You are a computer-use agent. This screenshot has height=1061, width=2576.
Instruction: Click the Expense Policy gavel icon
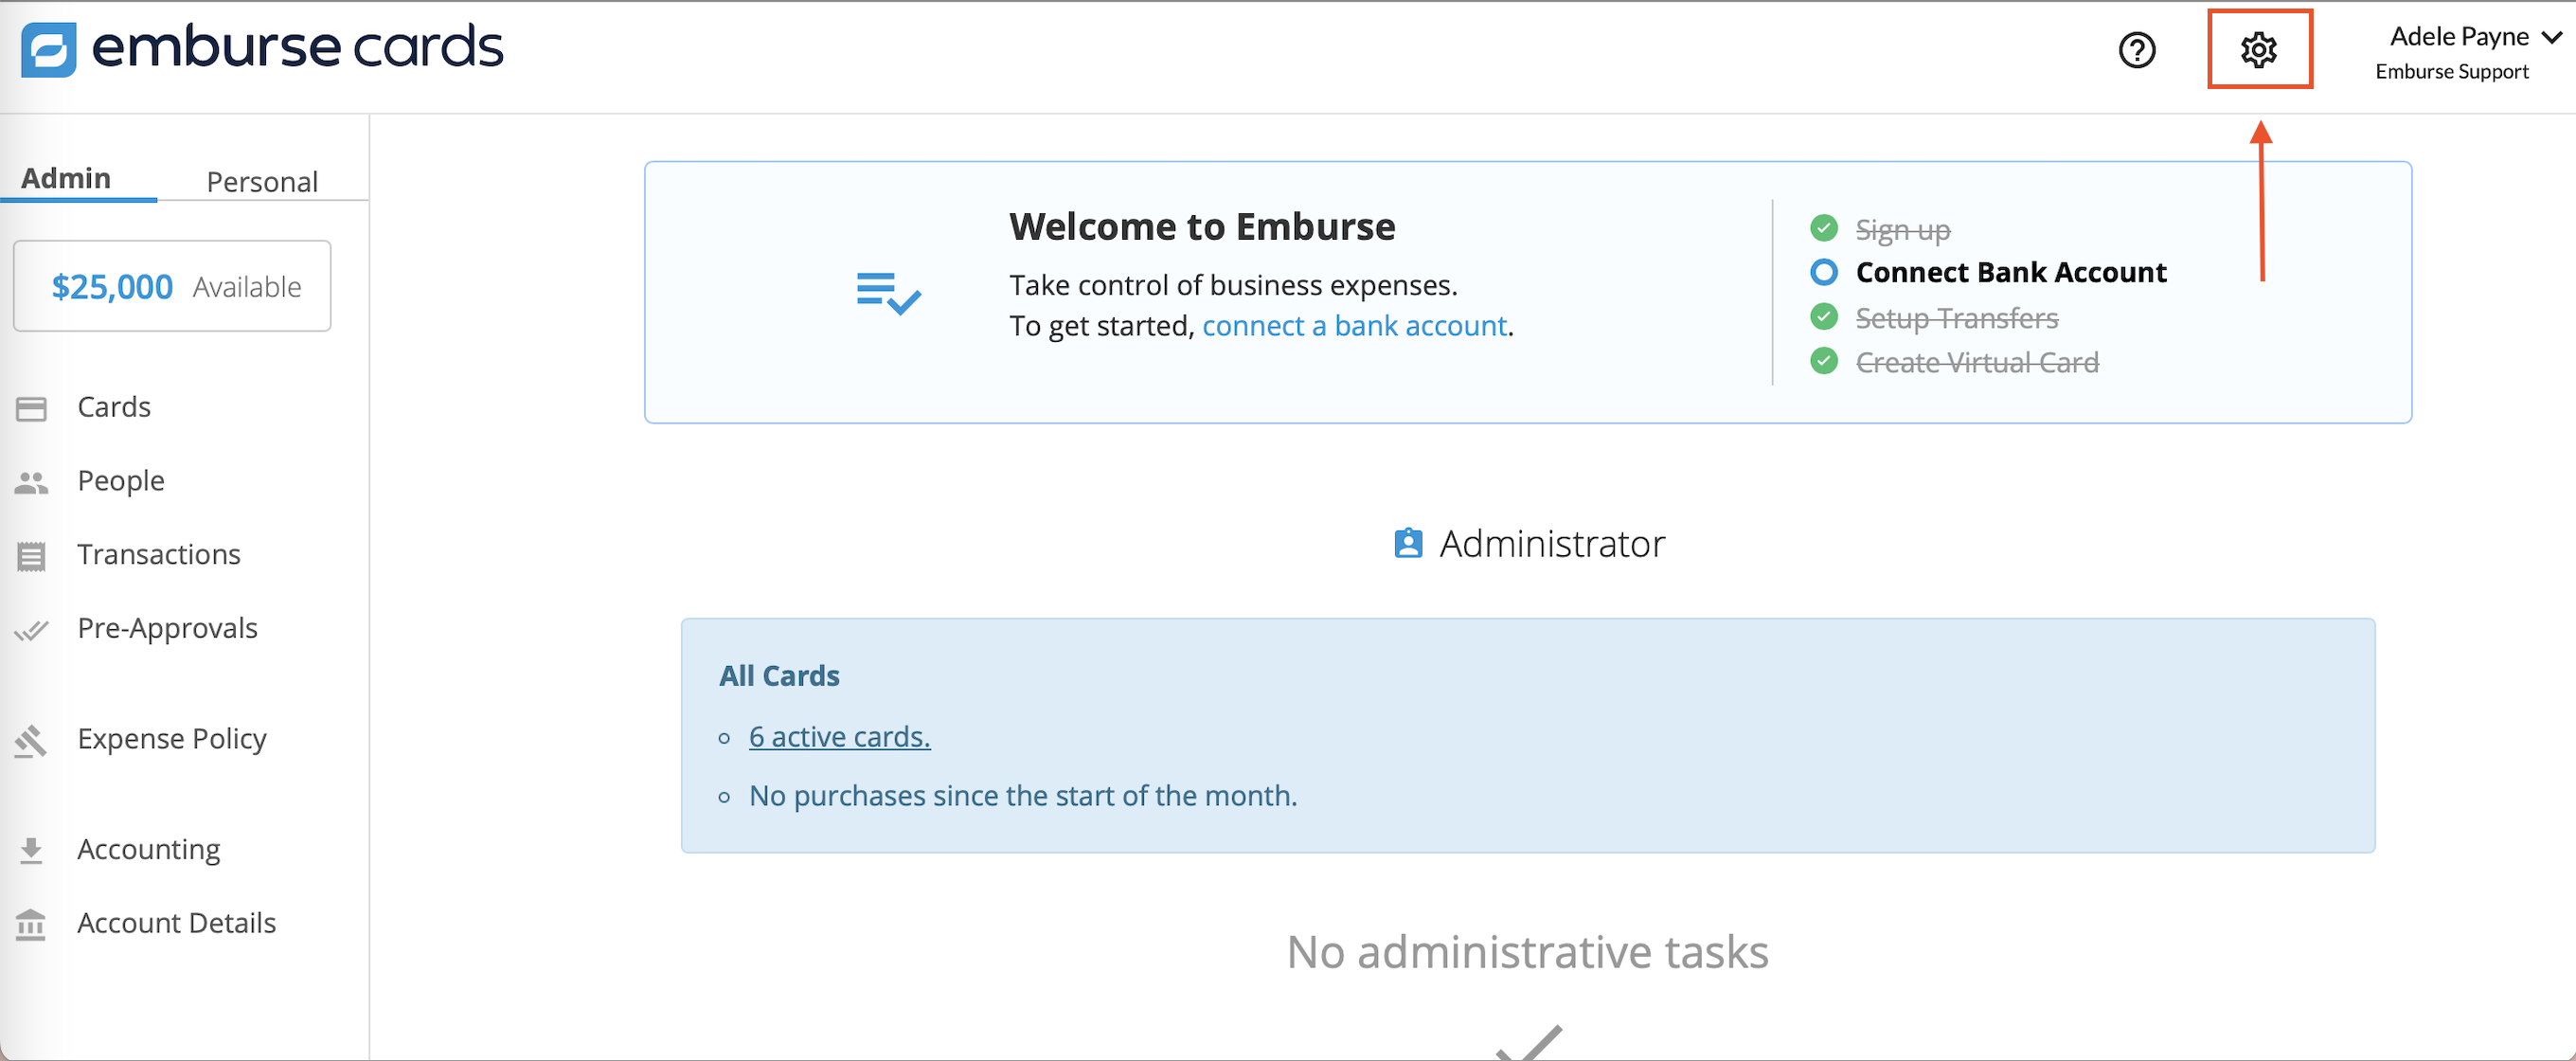(x=31, y=740)
